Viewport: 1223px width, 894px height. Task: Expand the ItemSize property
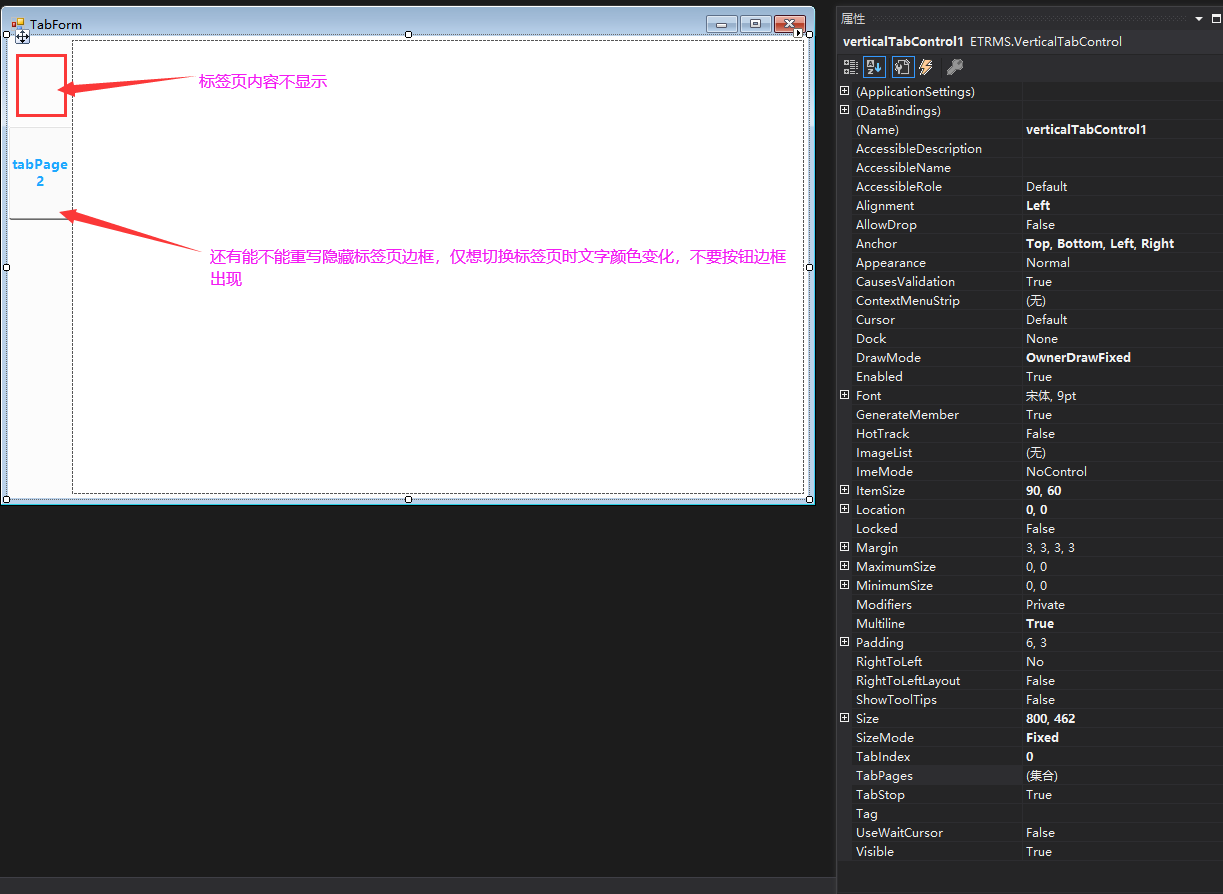[x=845, y=490]
